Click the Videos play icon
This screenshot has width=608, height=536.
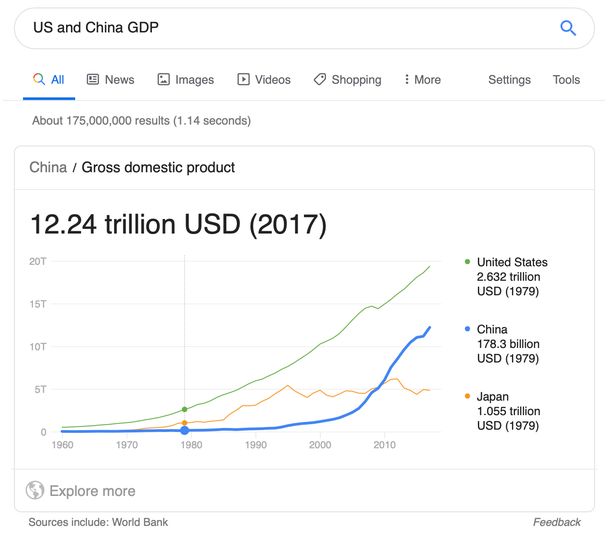click(243, 80)
